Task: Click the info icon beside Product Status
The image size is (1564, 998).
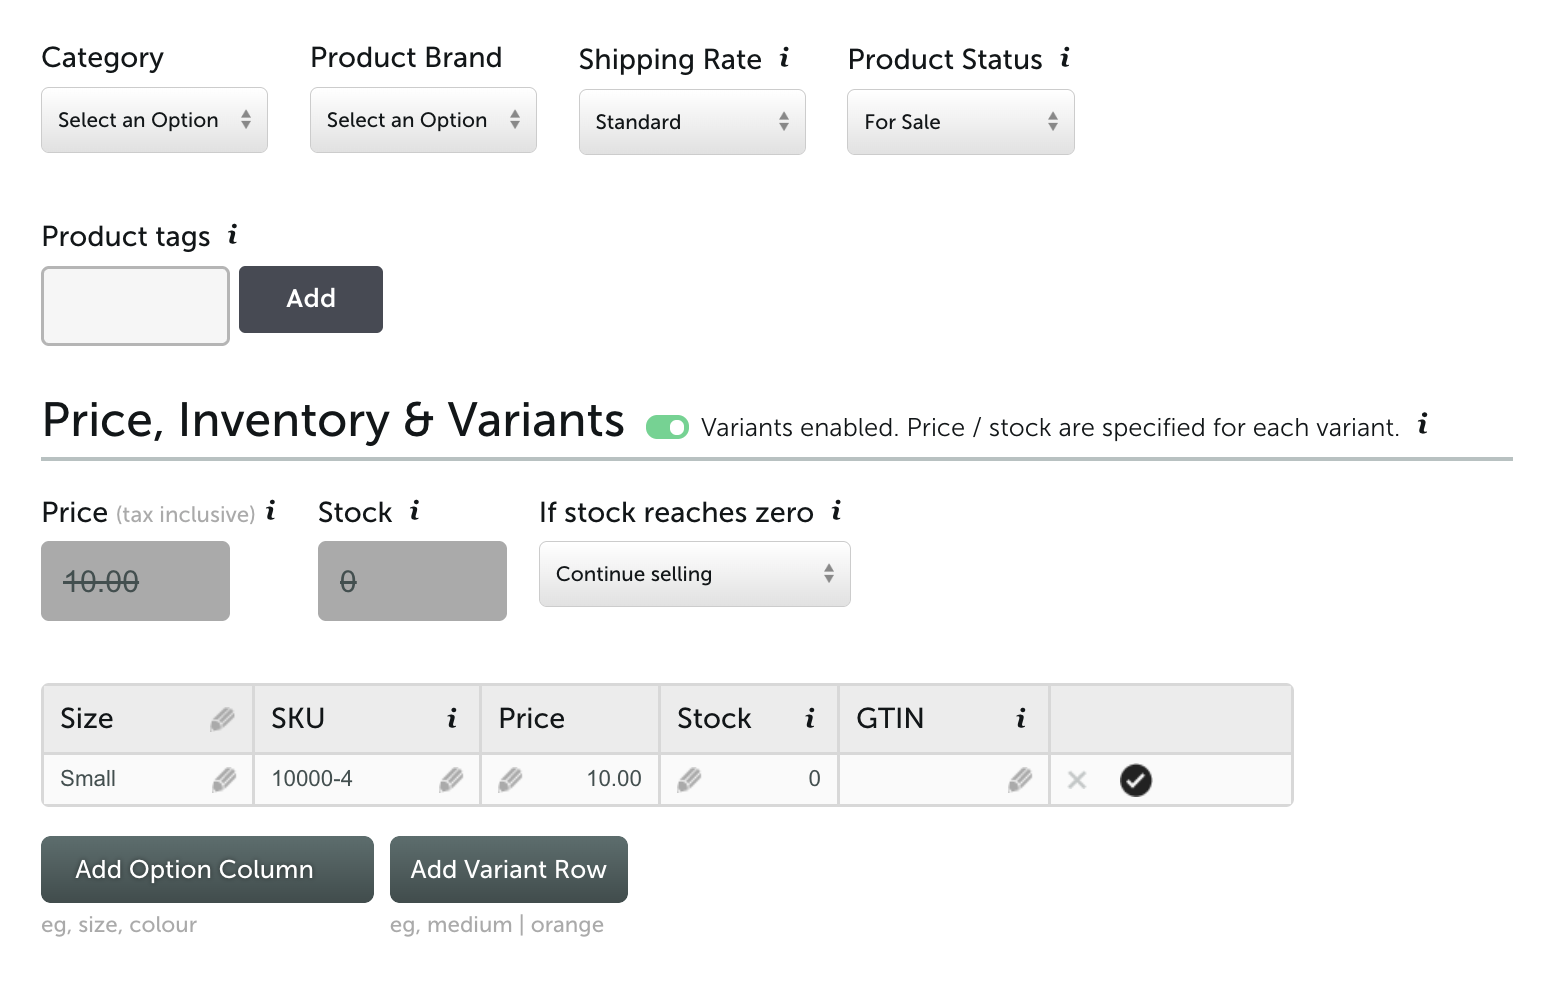Action: point(1066,57)
